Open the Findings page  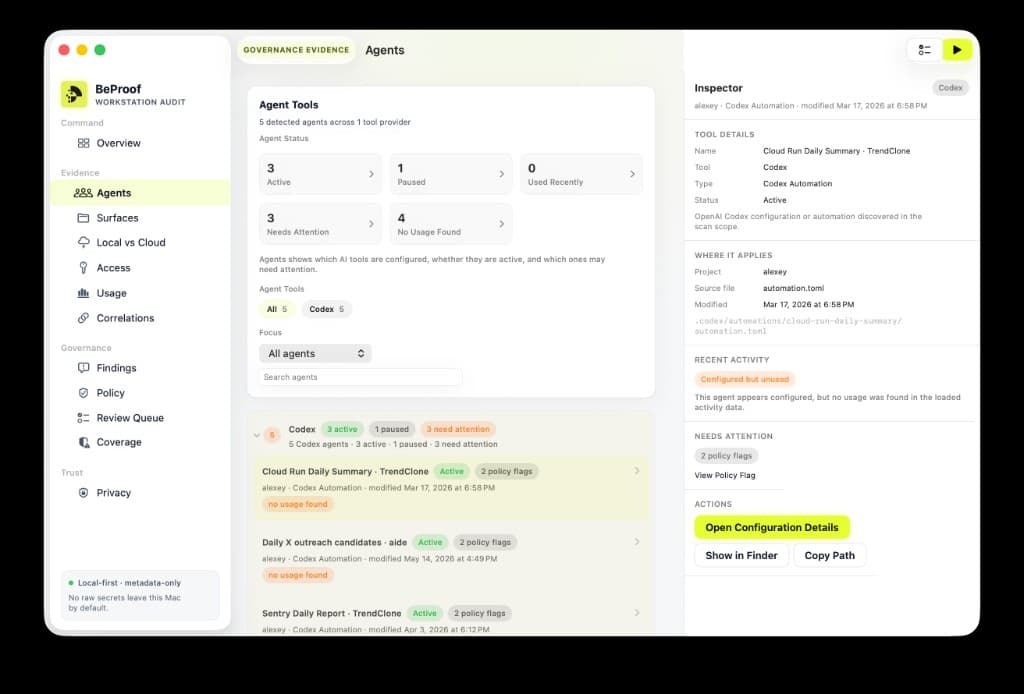pyautogui.click(x=116, y=368)
